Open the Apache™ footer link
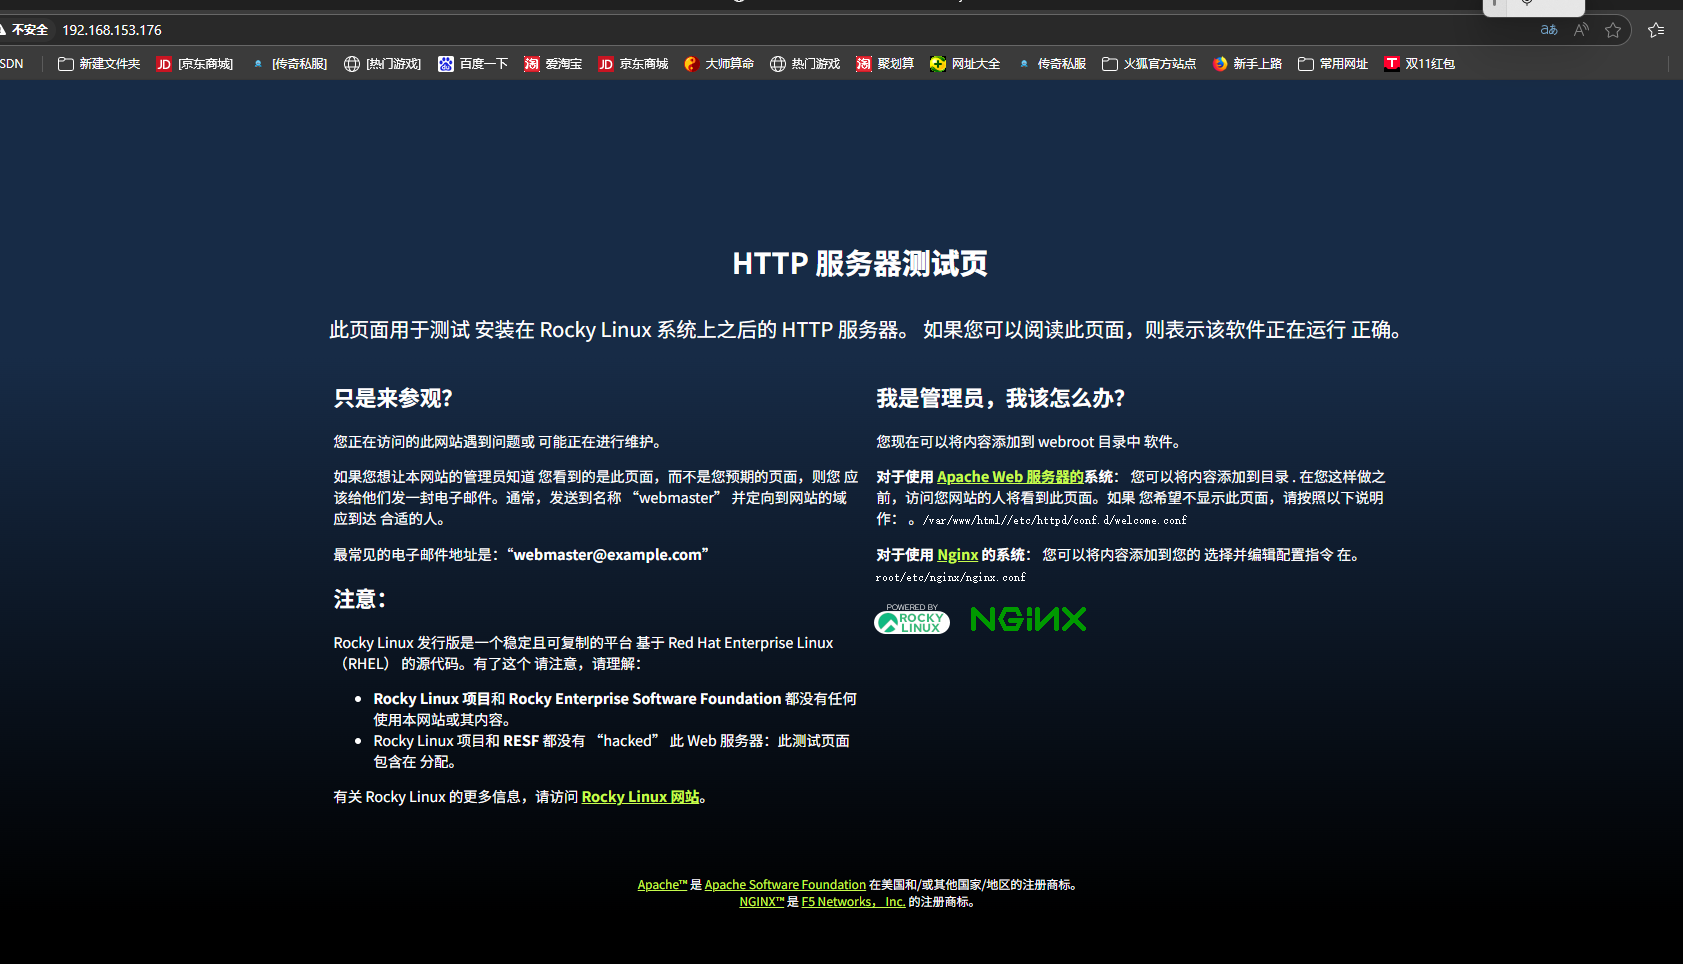The height and width of the screenshot is (964, 1683). (662, 885)
